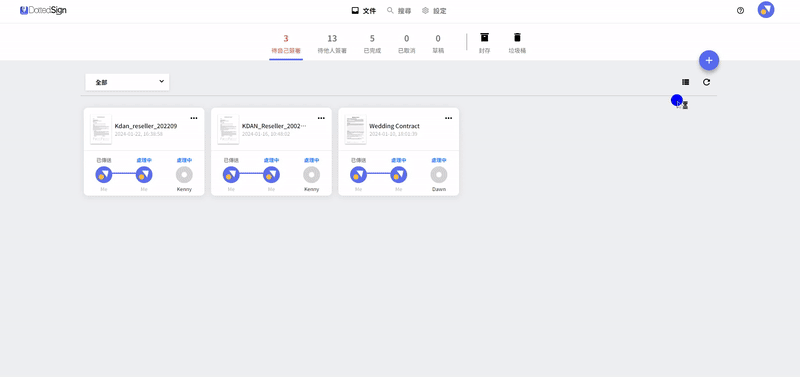800x377 pixels.
Task: Click Dawn's avatar on Wedding Contract card
Action: (x=439, y=174)
